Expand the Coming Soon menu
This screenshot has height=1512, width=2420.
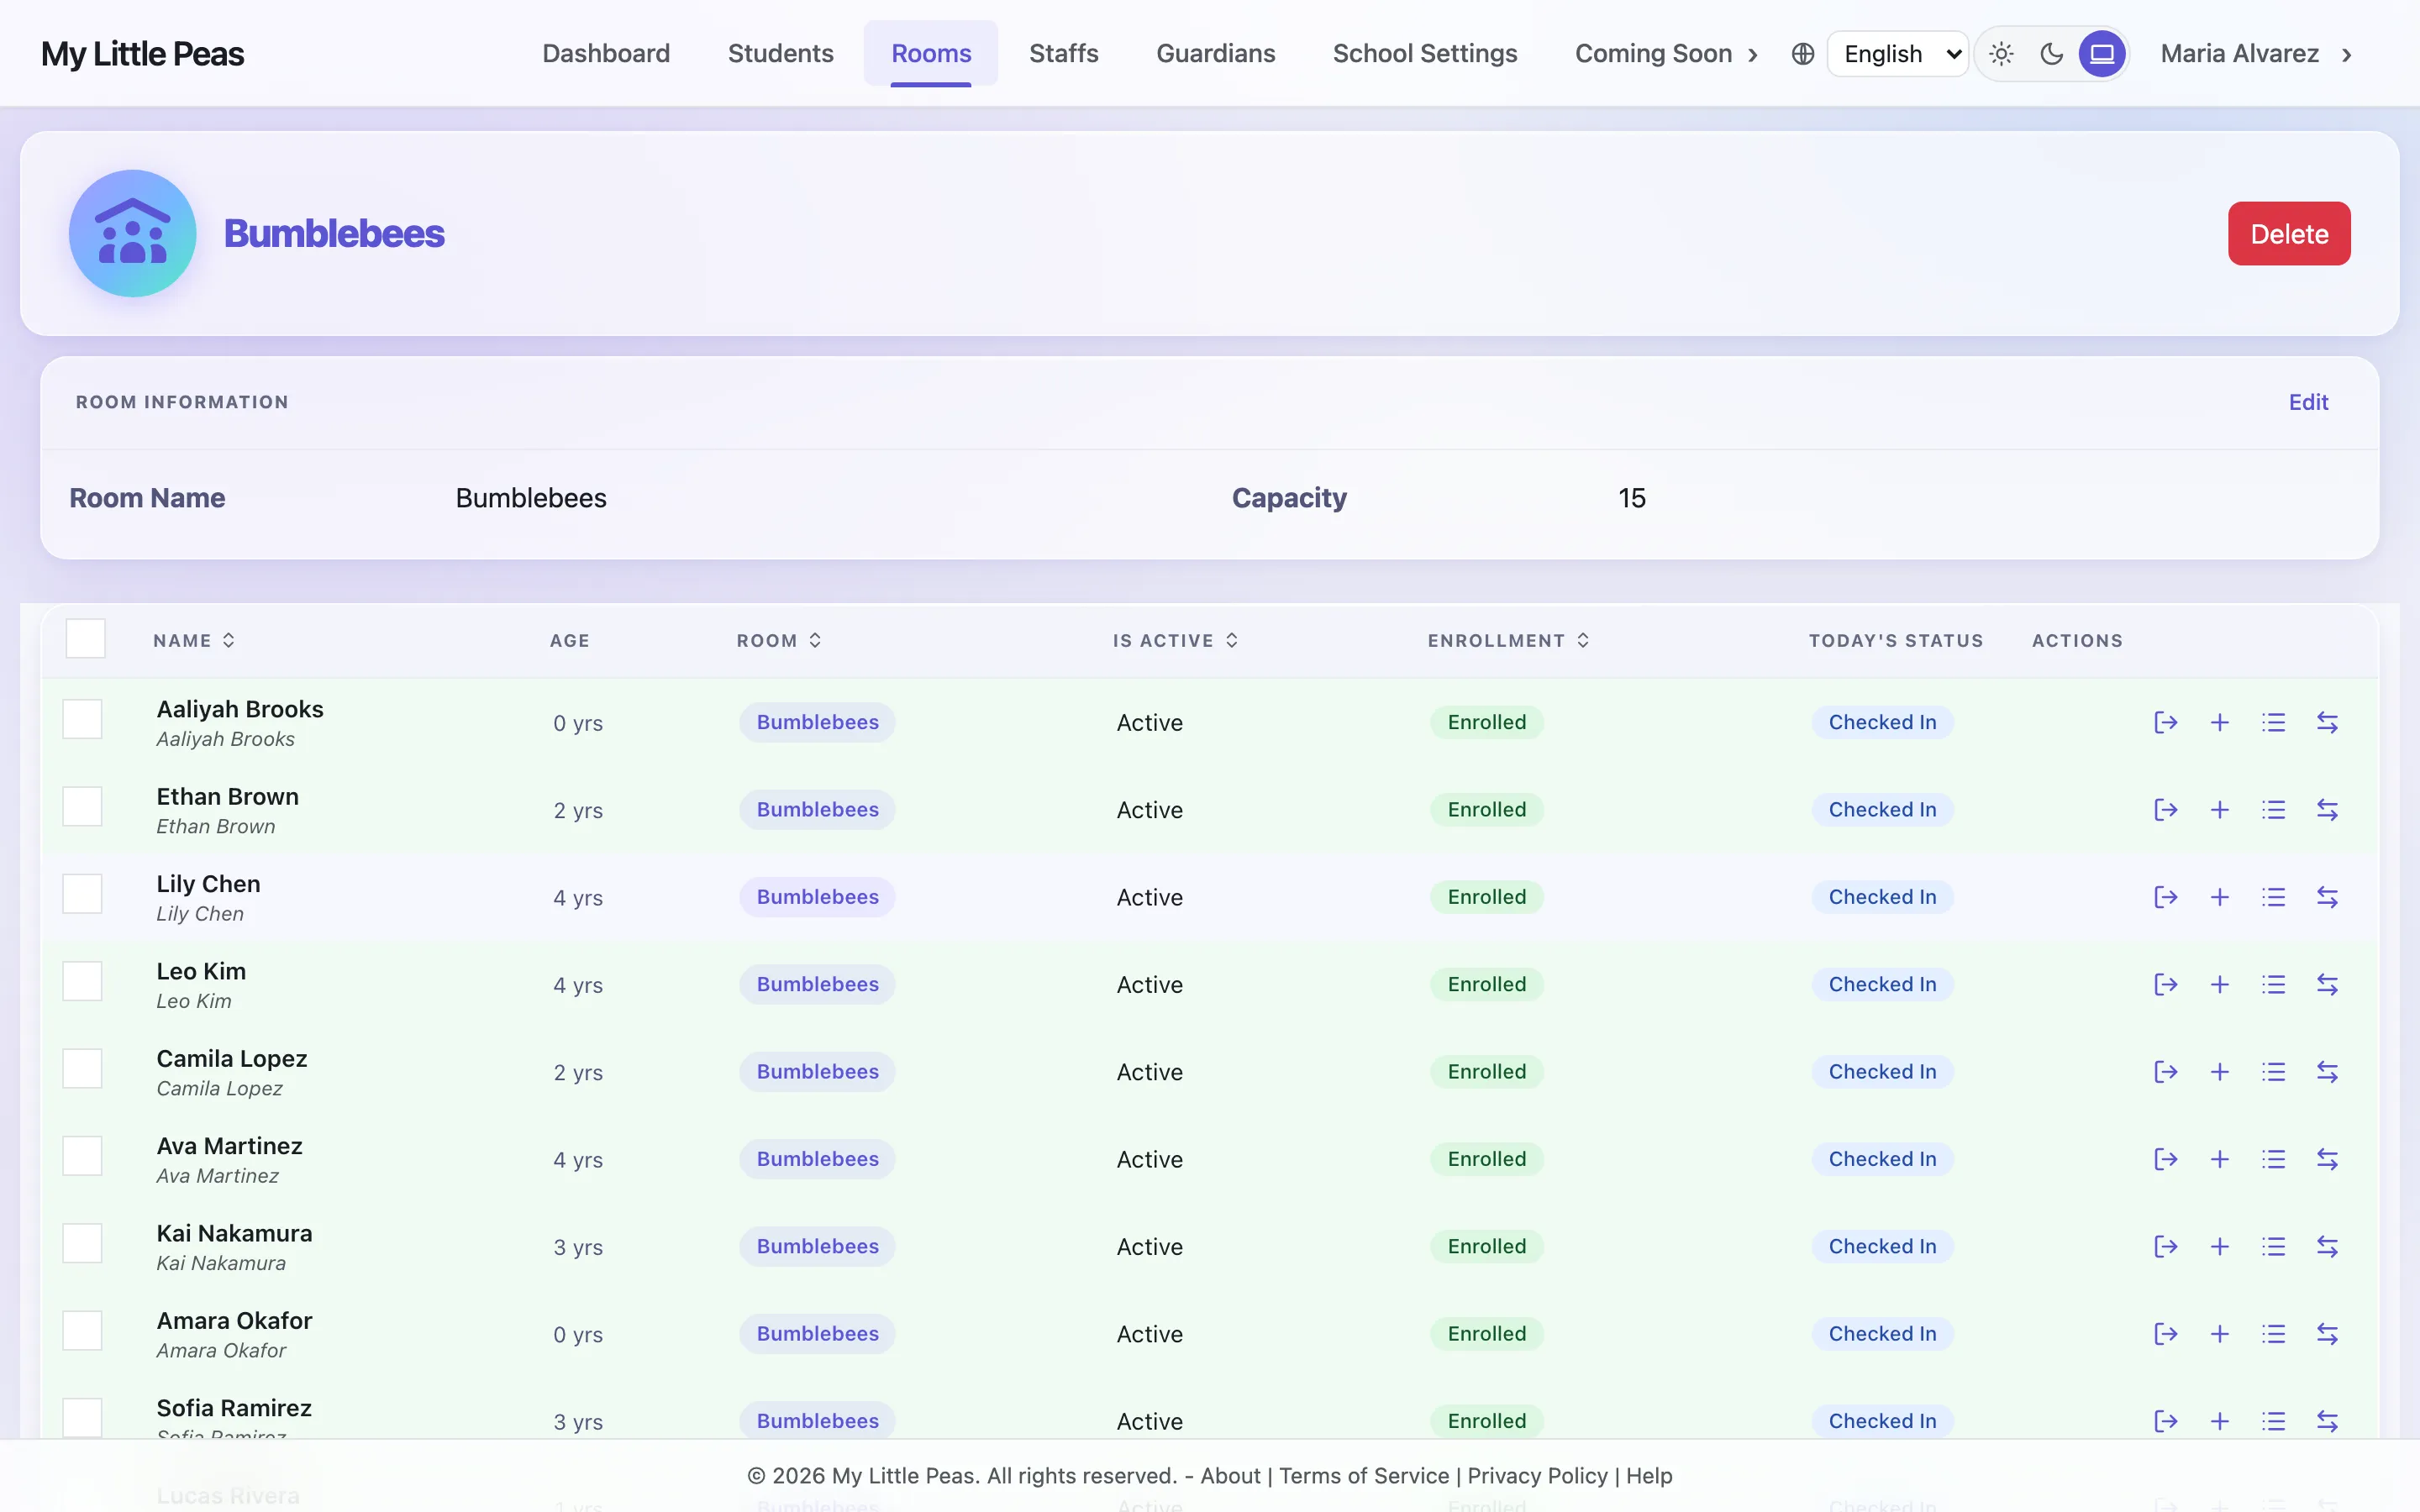tap(1666, 54)
